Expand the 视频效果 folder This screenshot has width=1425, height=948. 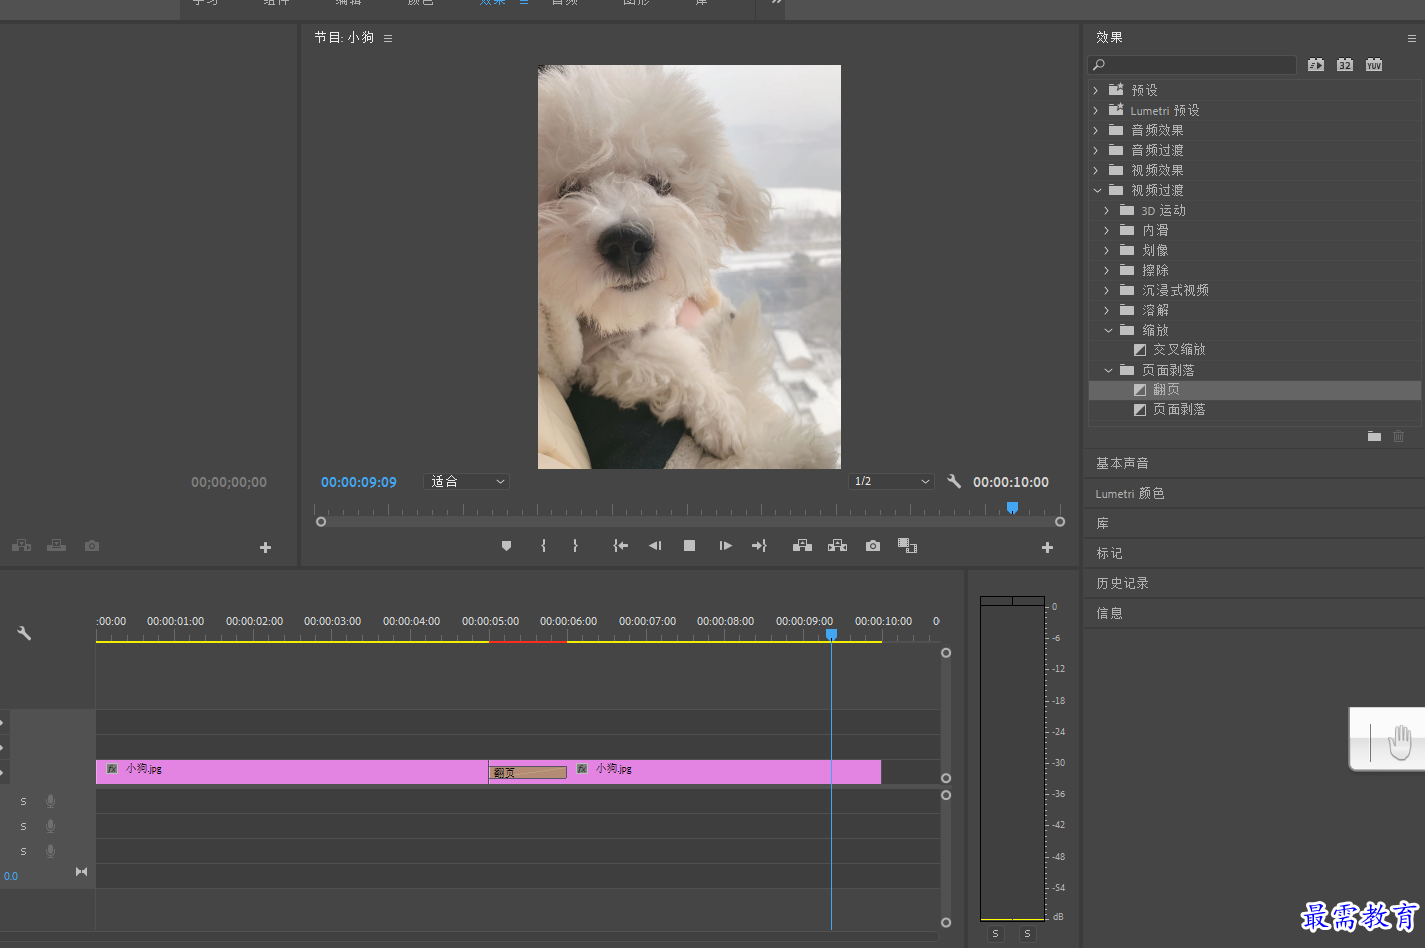(1096, 170)
